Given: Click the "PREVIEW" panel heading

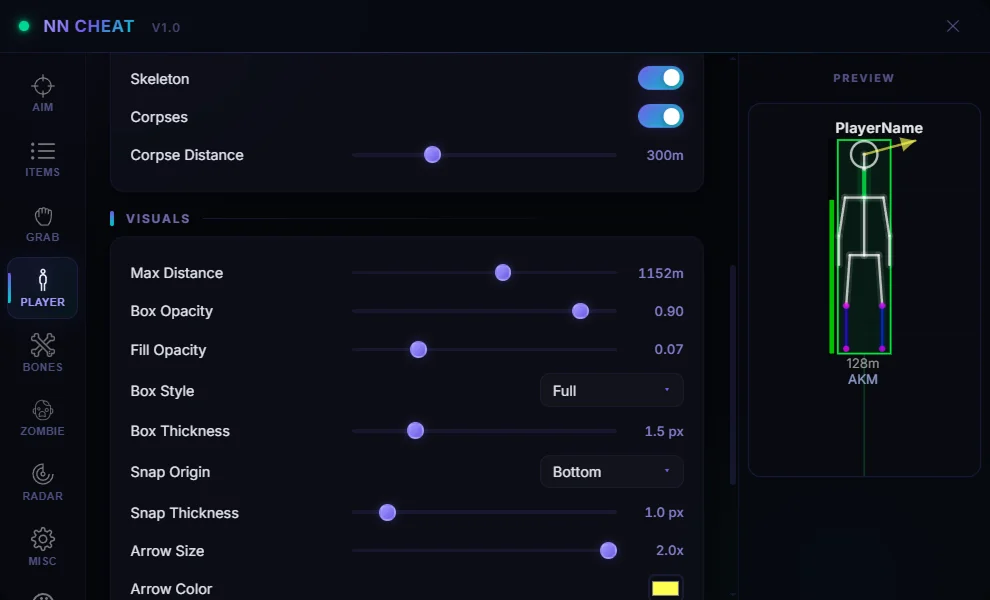Looking at the screenshot, I should click(864, 78).
